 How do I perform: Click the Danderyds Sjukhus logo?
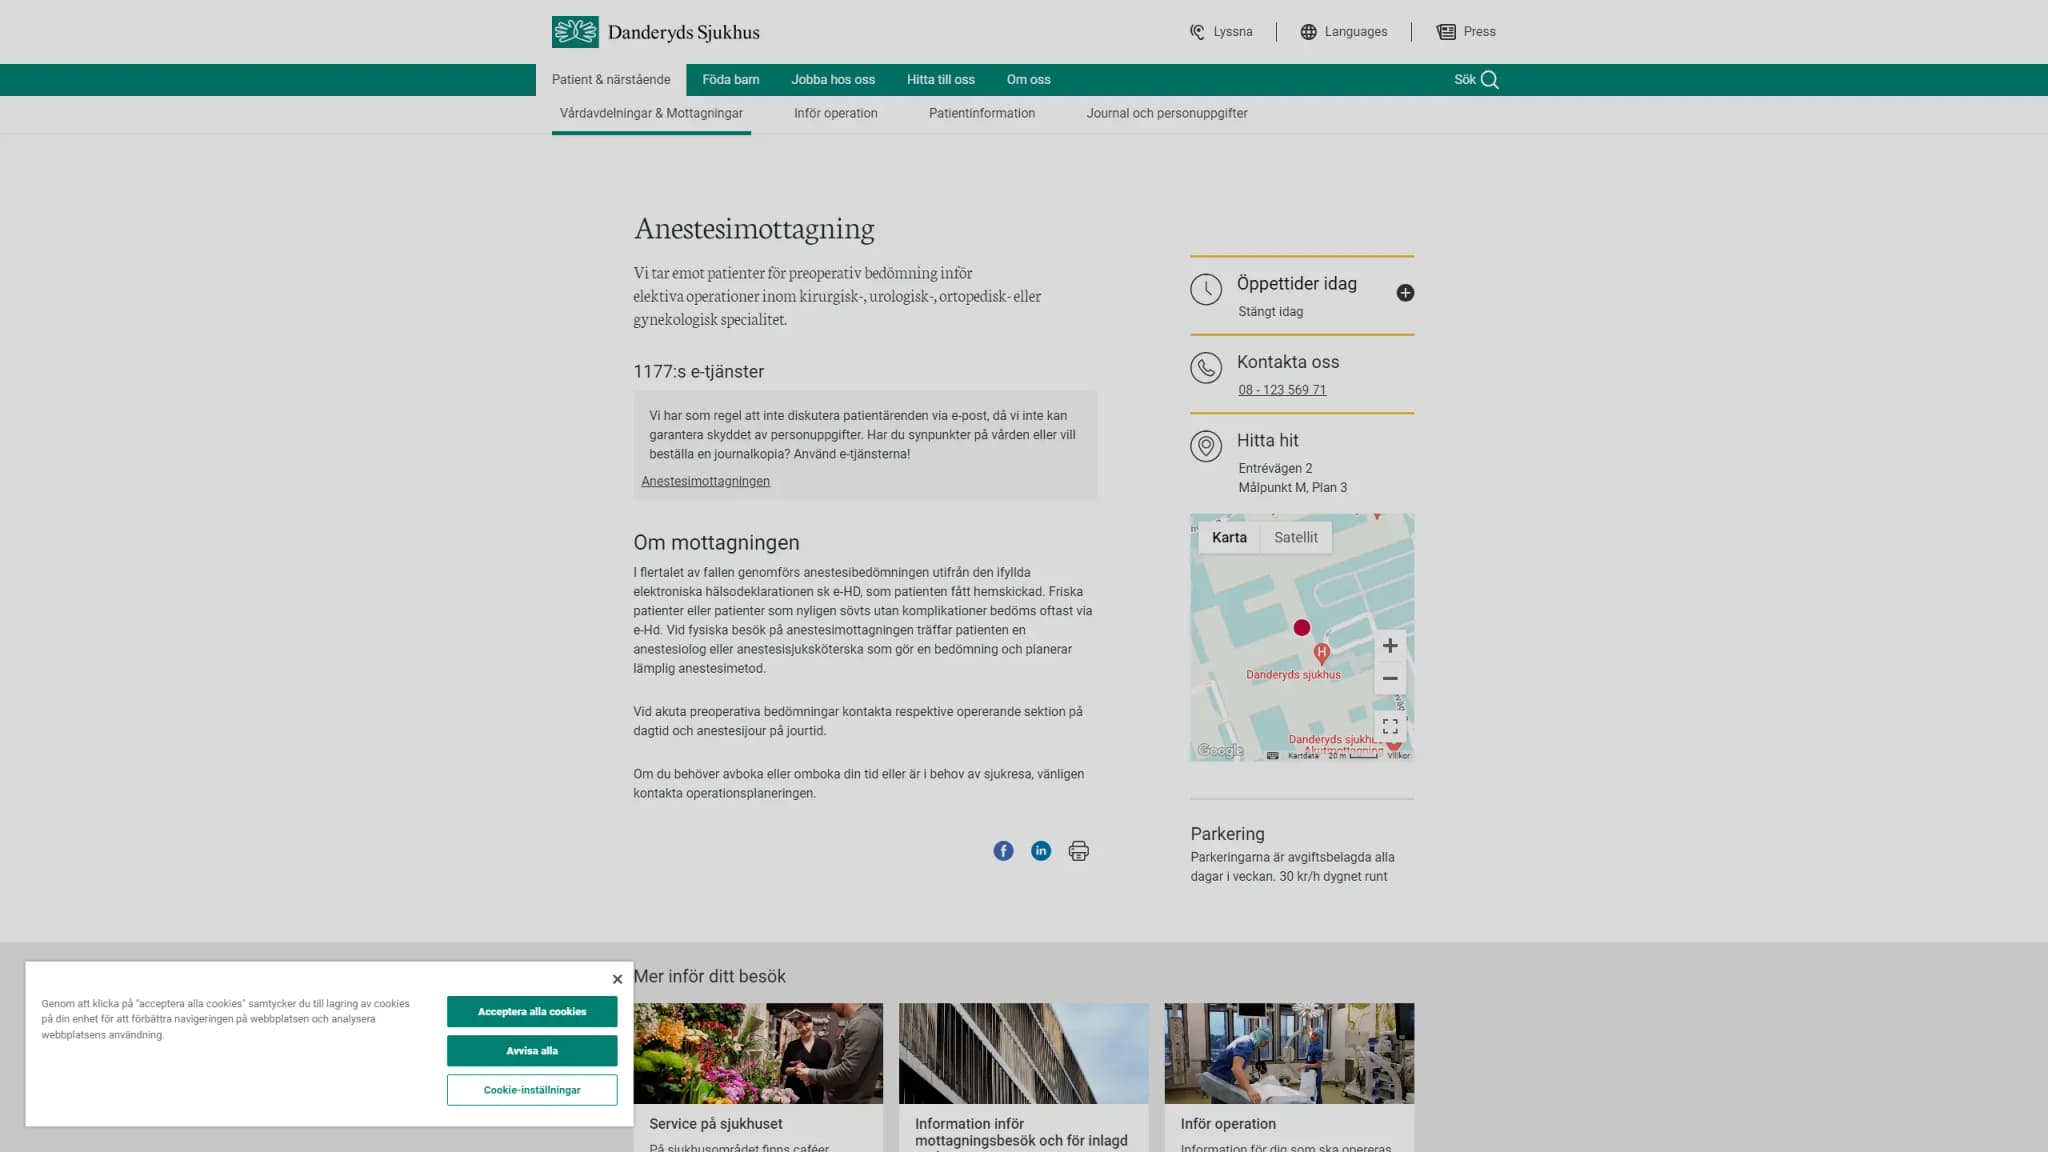655,32
